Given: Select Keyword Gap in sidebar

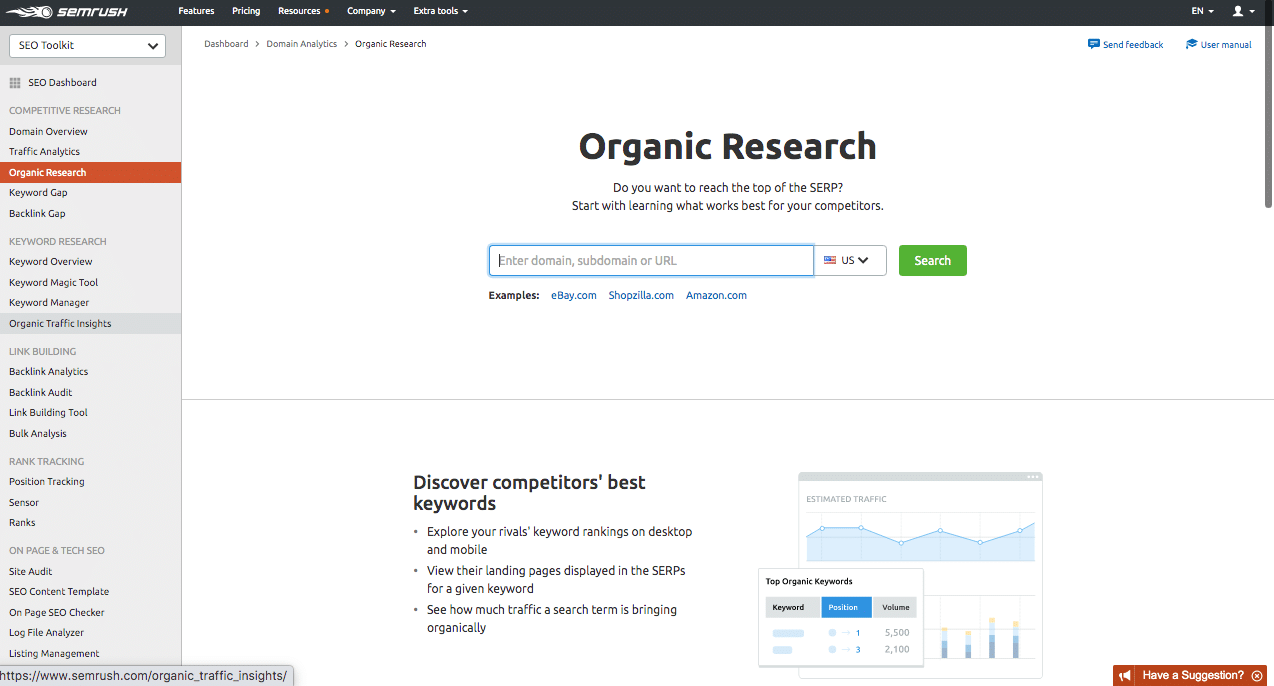Looking at the screenshot, I should 38,193.
